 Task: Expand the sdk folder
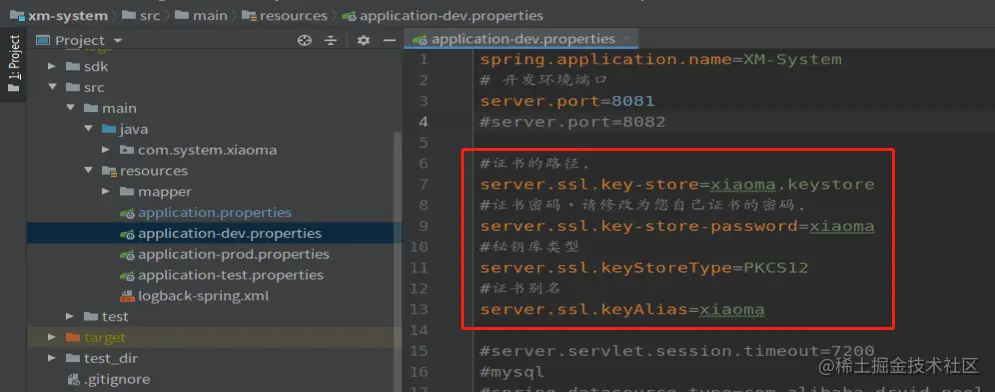click(53, 67)
